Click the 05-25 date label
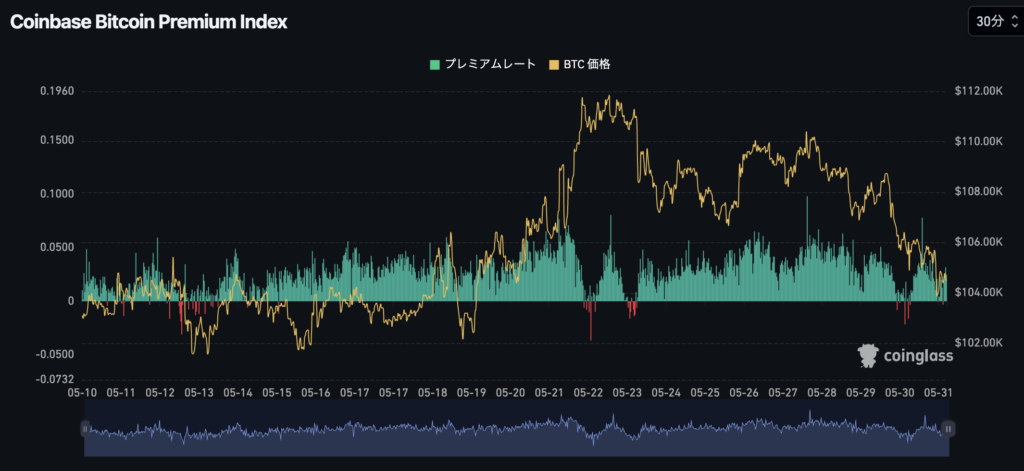 click(x=705, y=393)
